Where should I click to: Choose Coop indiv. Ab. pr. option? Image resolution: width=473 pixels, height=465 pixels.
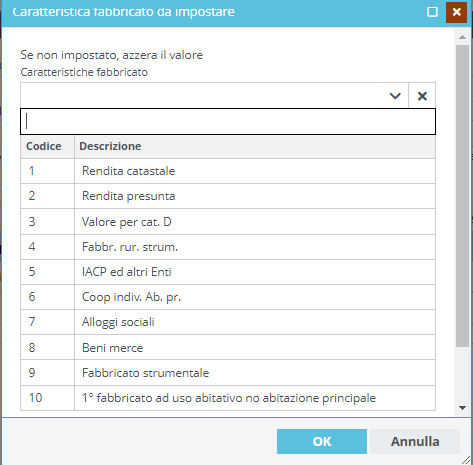[228, 297]
